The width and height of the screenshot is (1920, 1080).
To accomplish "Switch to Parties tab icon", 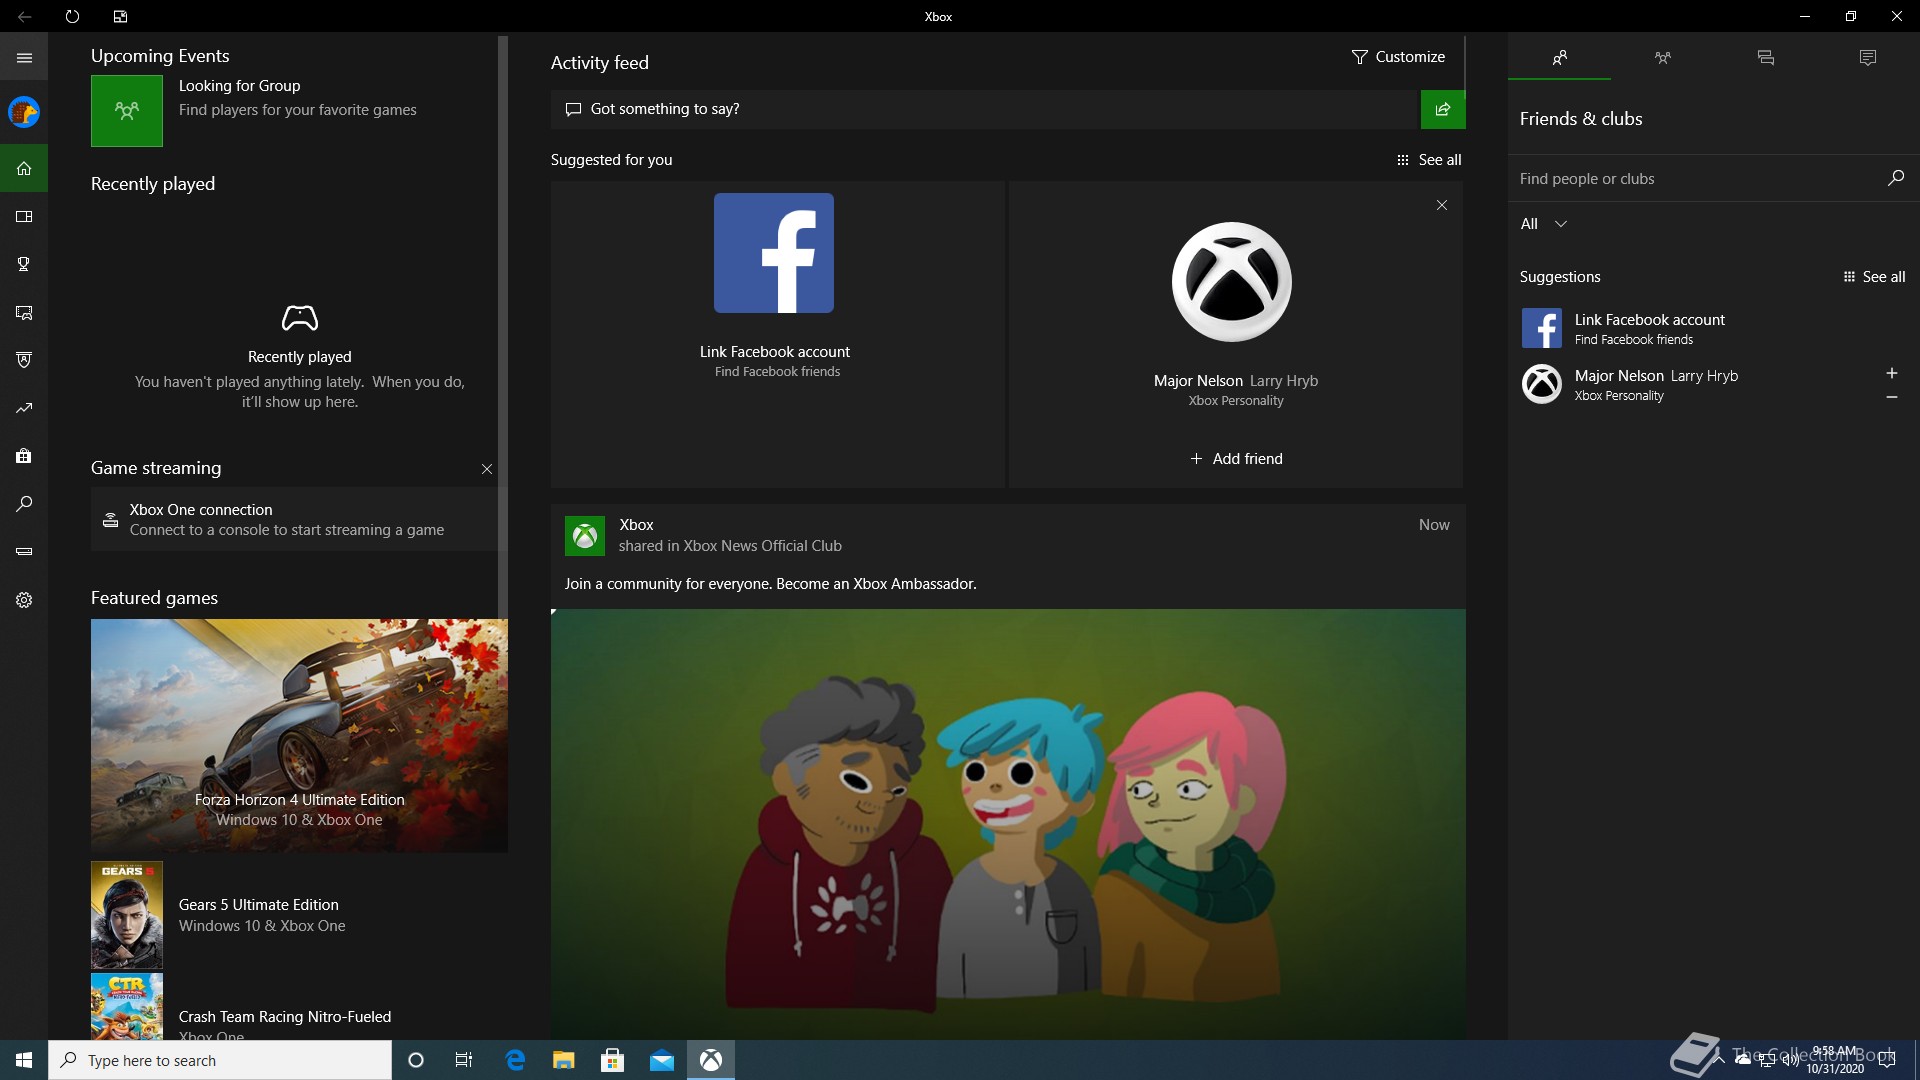I will tap(1662, 58).
